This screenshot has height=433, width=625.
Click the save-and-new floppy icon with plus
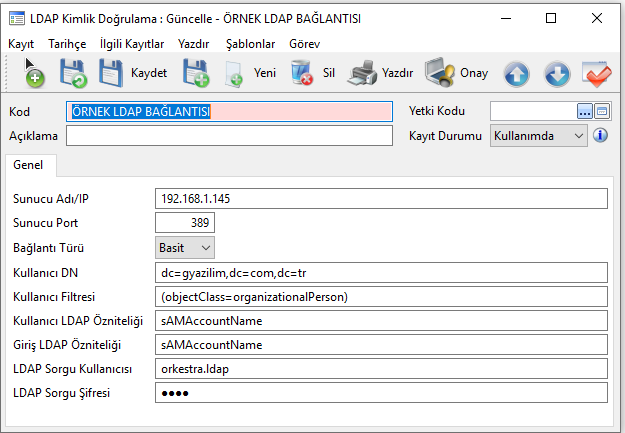195,73
